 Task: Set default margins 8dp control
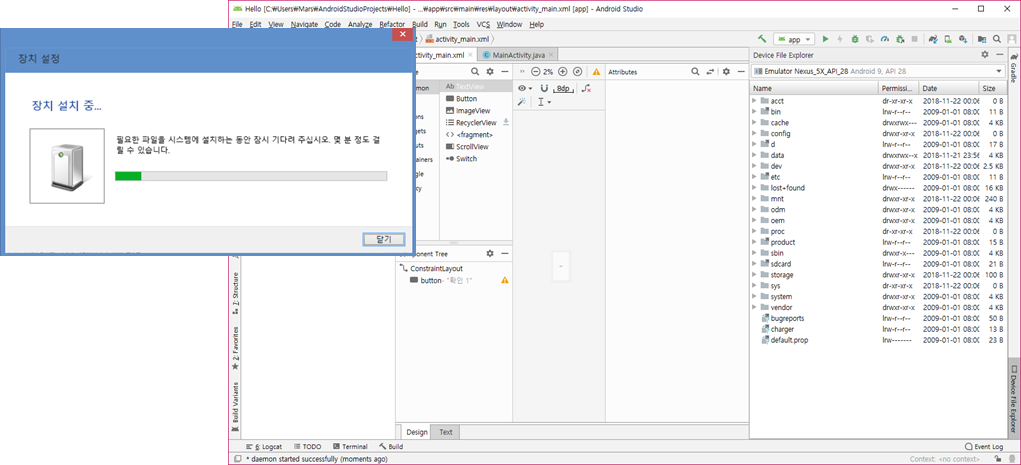tap(563, 88)
